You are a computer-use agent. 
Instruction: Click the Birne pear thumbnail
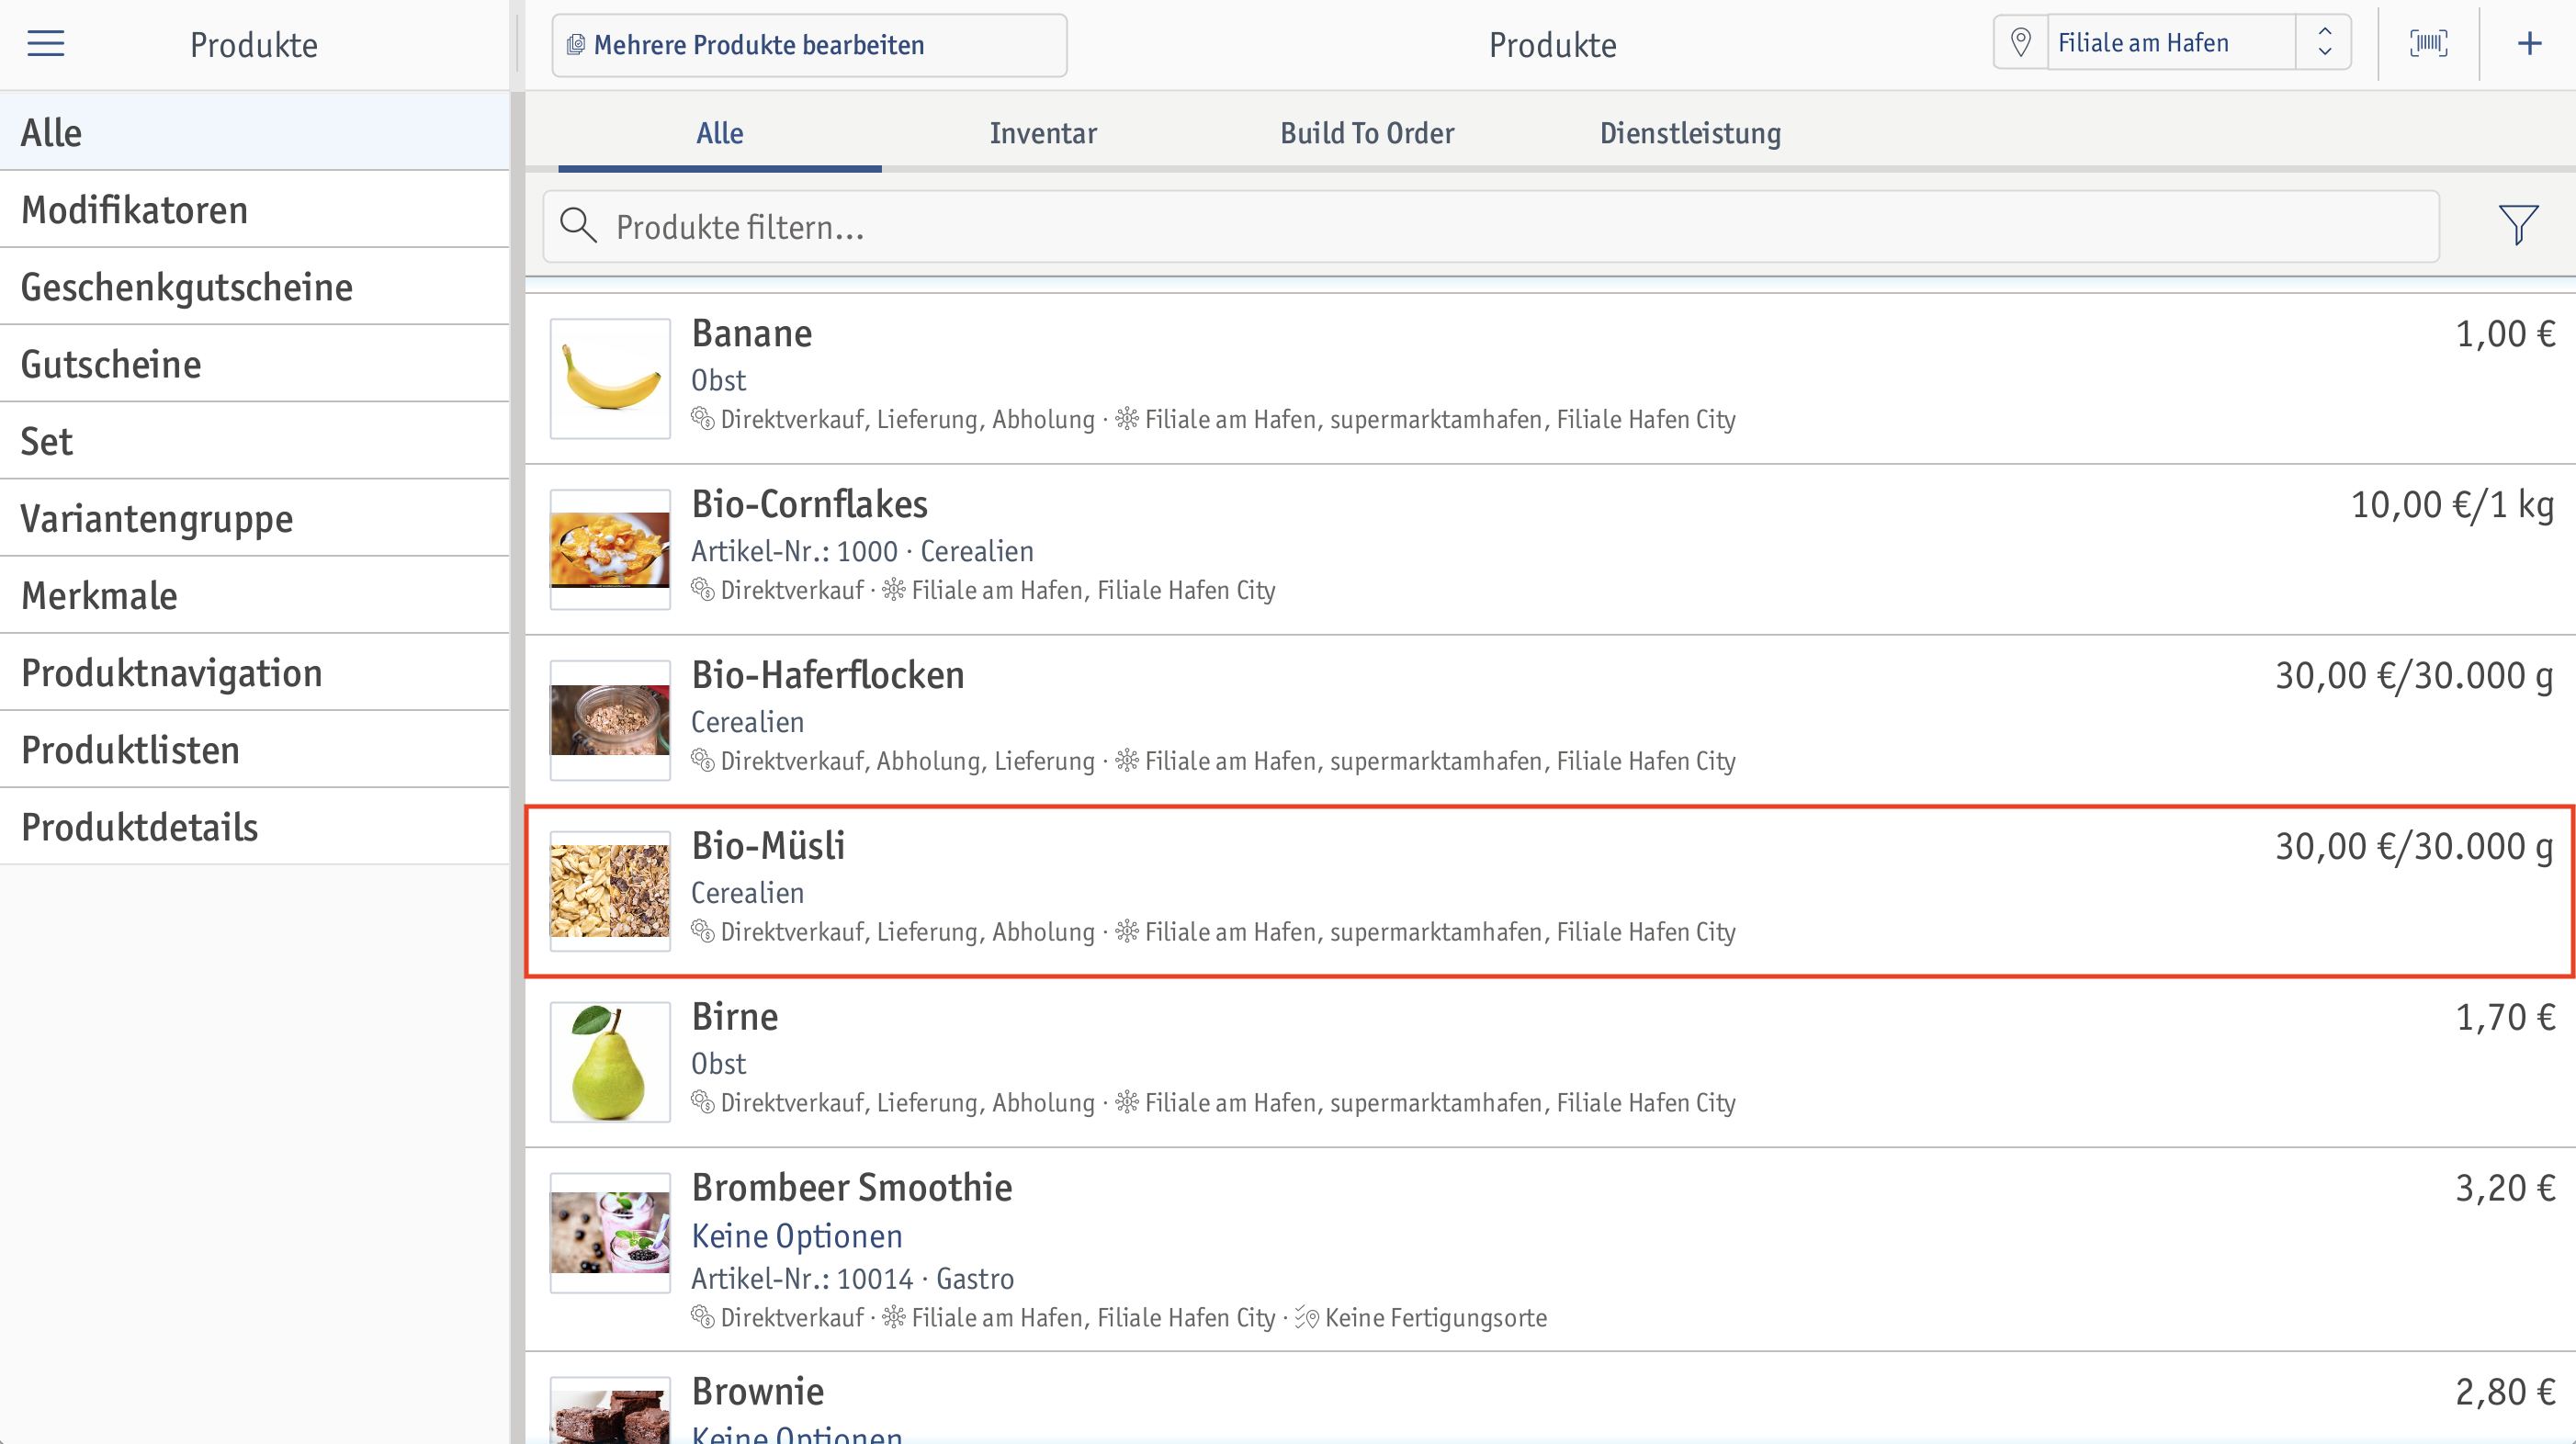(x=610, y=1062)
